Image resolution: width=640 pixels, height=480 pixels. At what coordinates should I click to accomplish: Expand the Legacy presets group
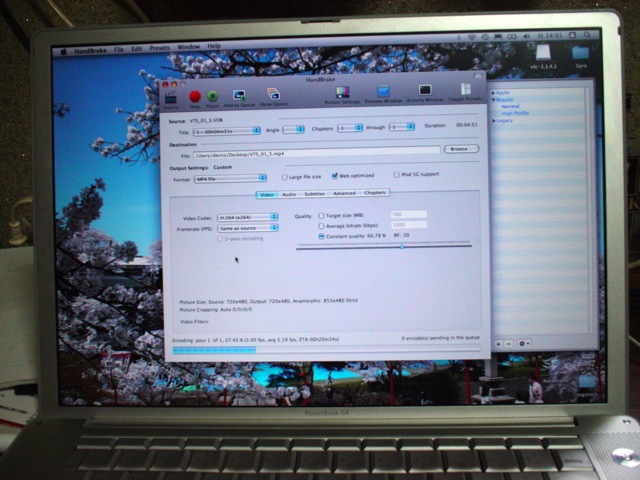493,121
